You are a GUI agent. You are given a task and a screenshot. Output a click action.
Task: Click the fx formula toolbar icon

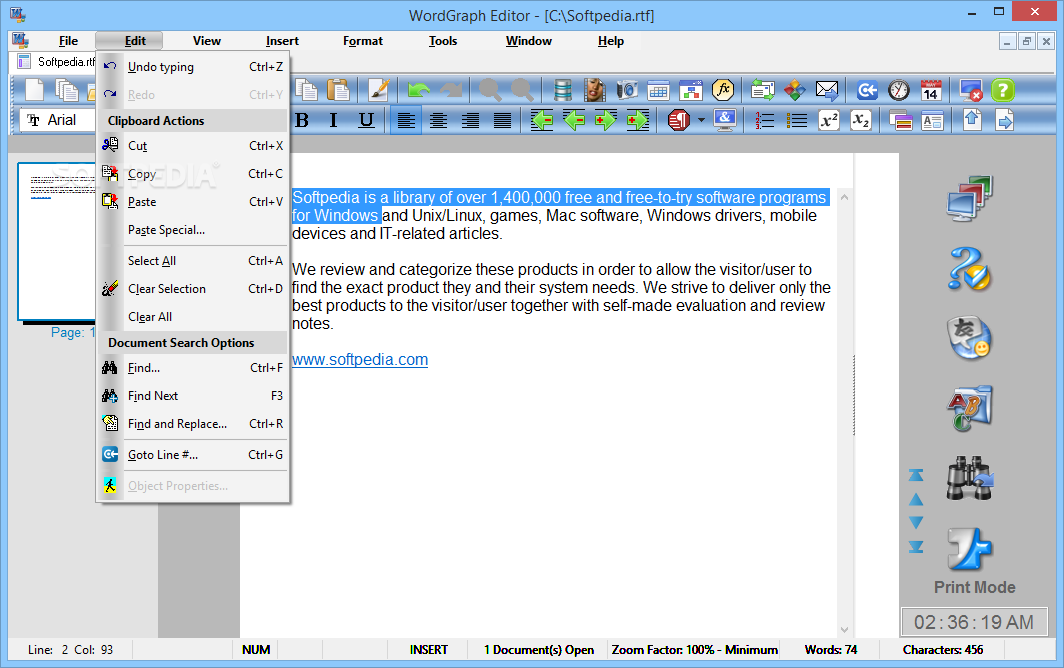coord(723,90)
